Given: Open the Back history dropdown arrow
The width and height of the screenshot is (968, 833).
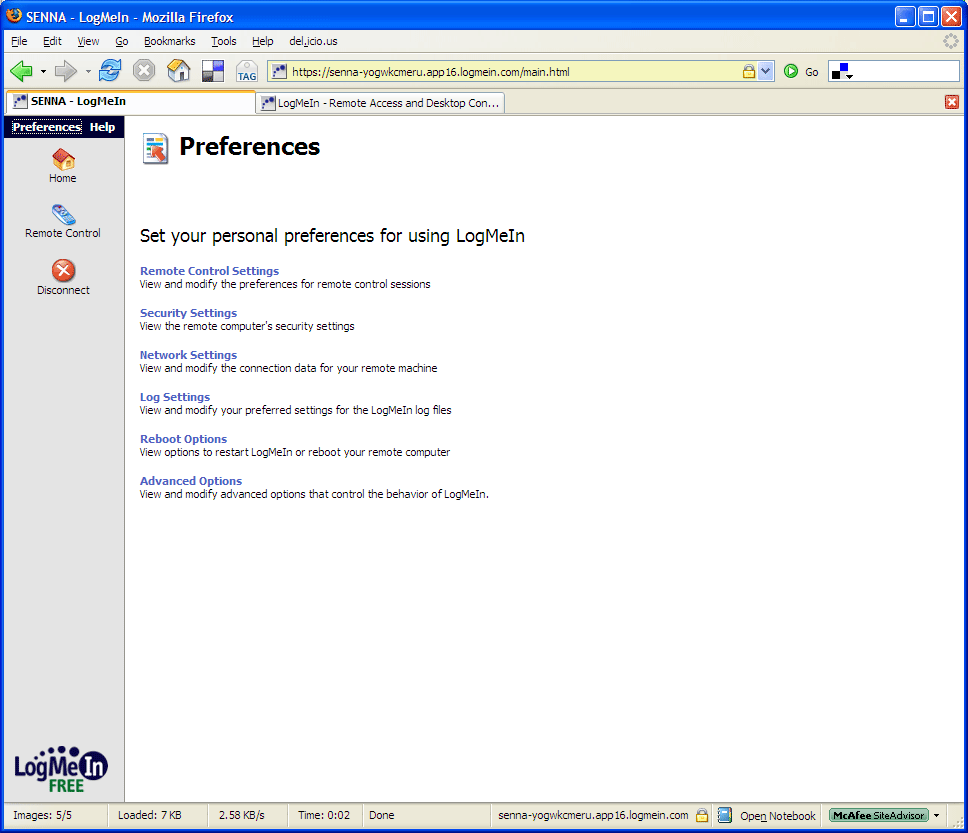Looking at the screenshot, I should 43,72.
